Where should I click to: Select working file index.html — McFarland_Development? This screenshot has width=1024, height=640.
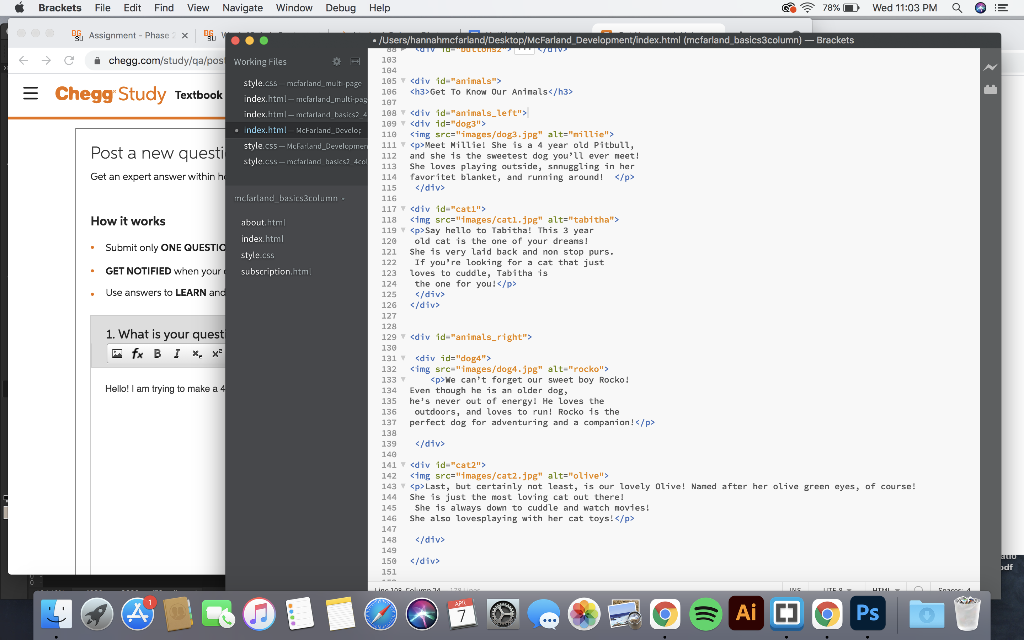300,131
